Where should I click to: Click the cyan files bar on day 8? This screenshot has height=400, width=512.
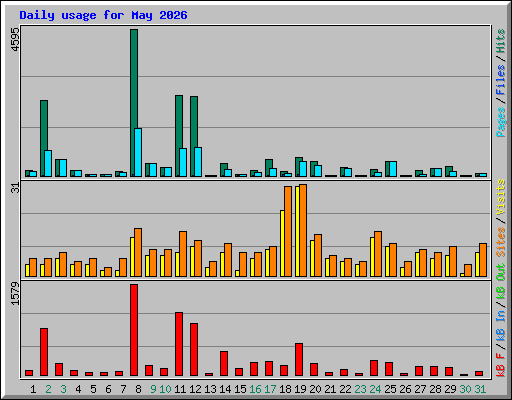click(138, 152)
